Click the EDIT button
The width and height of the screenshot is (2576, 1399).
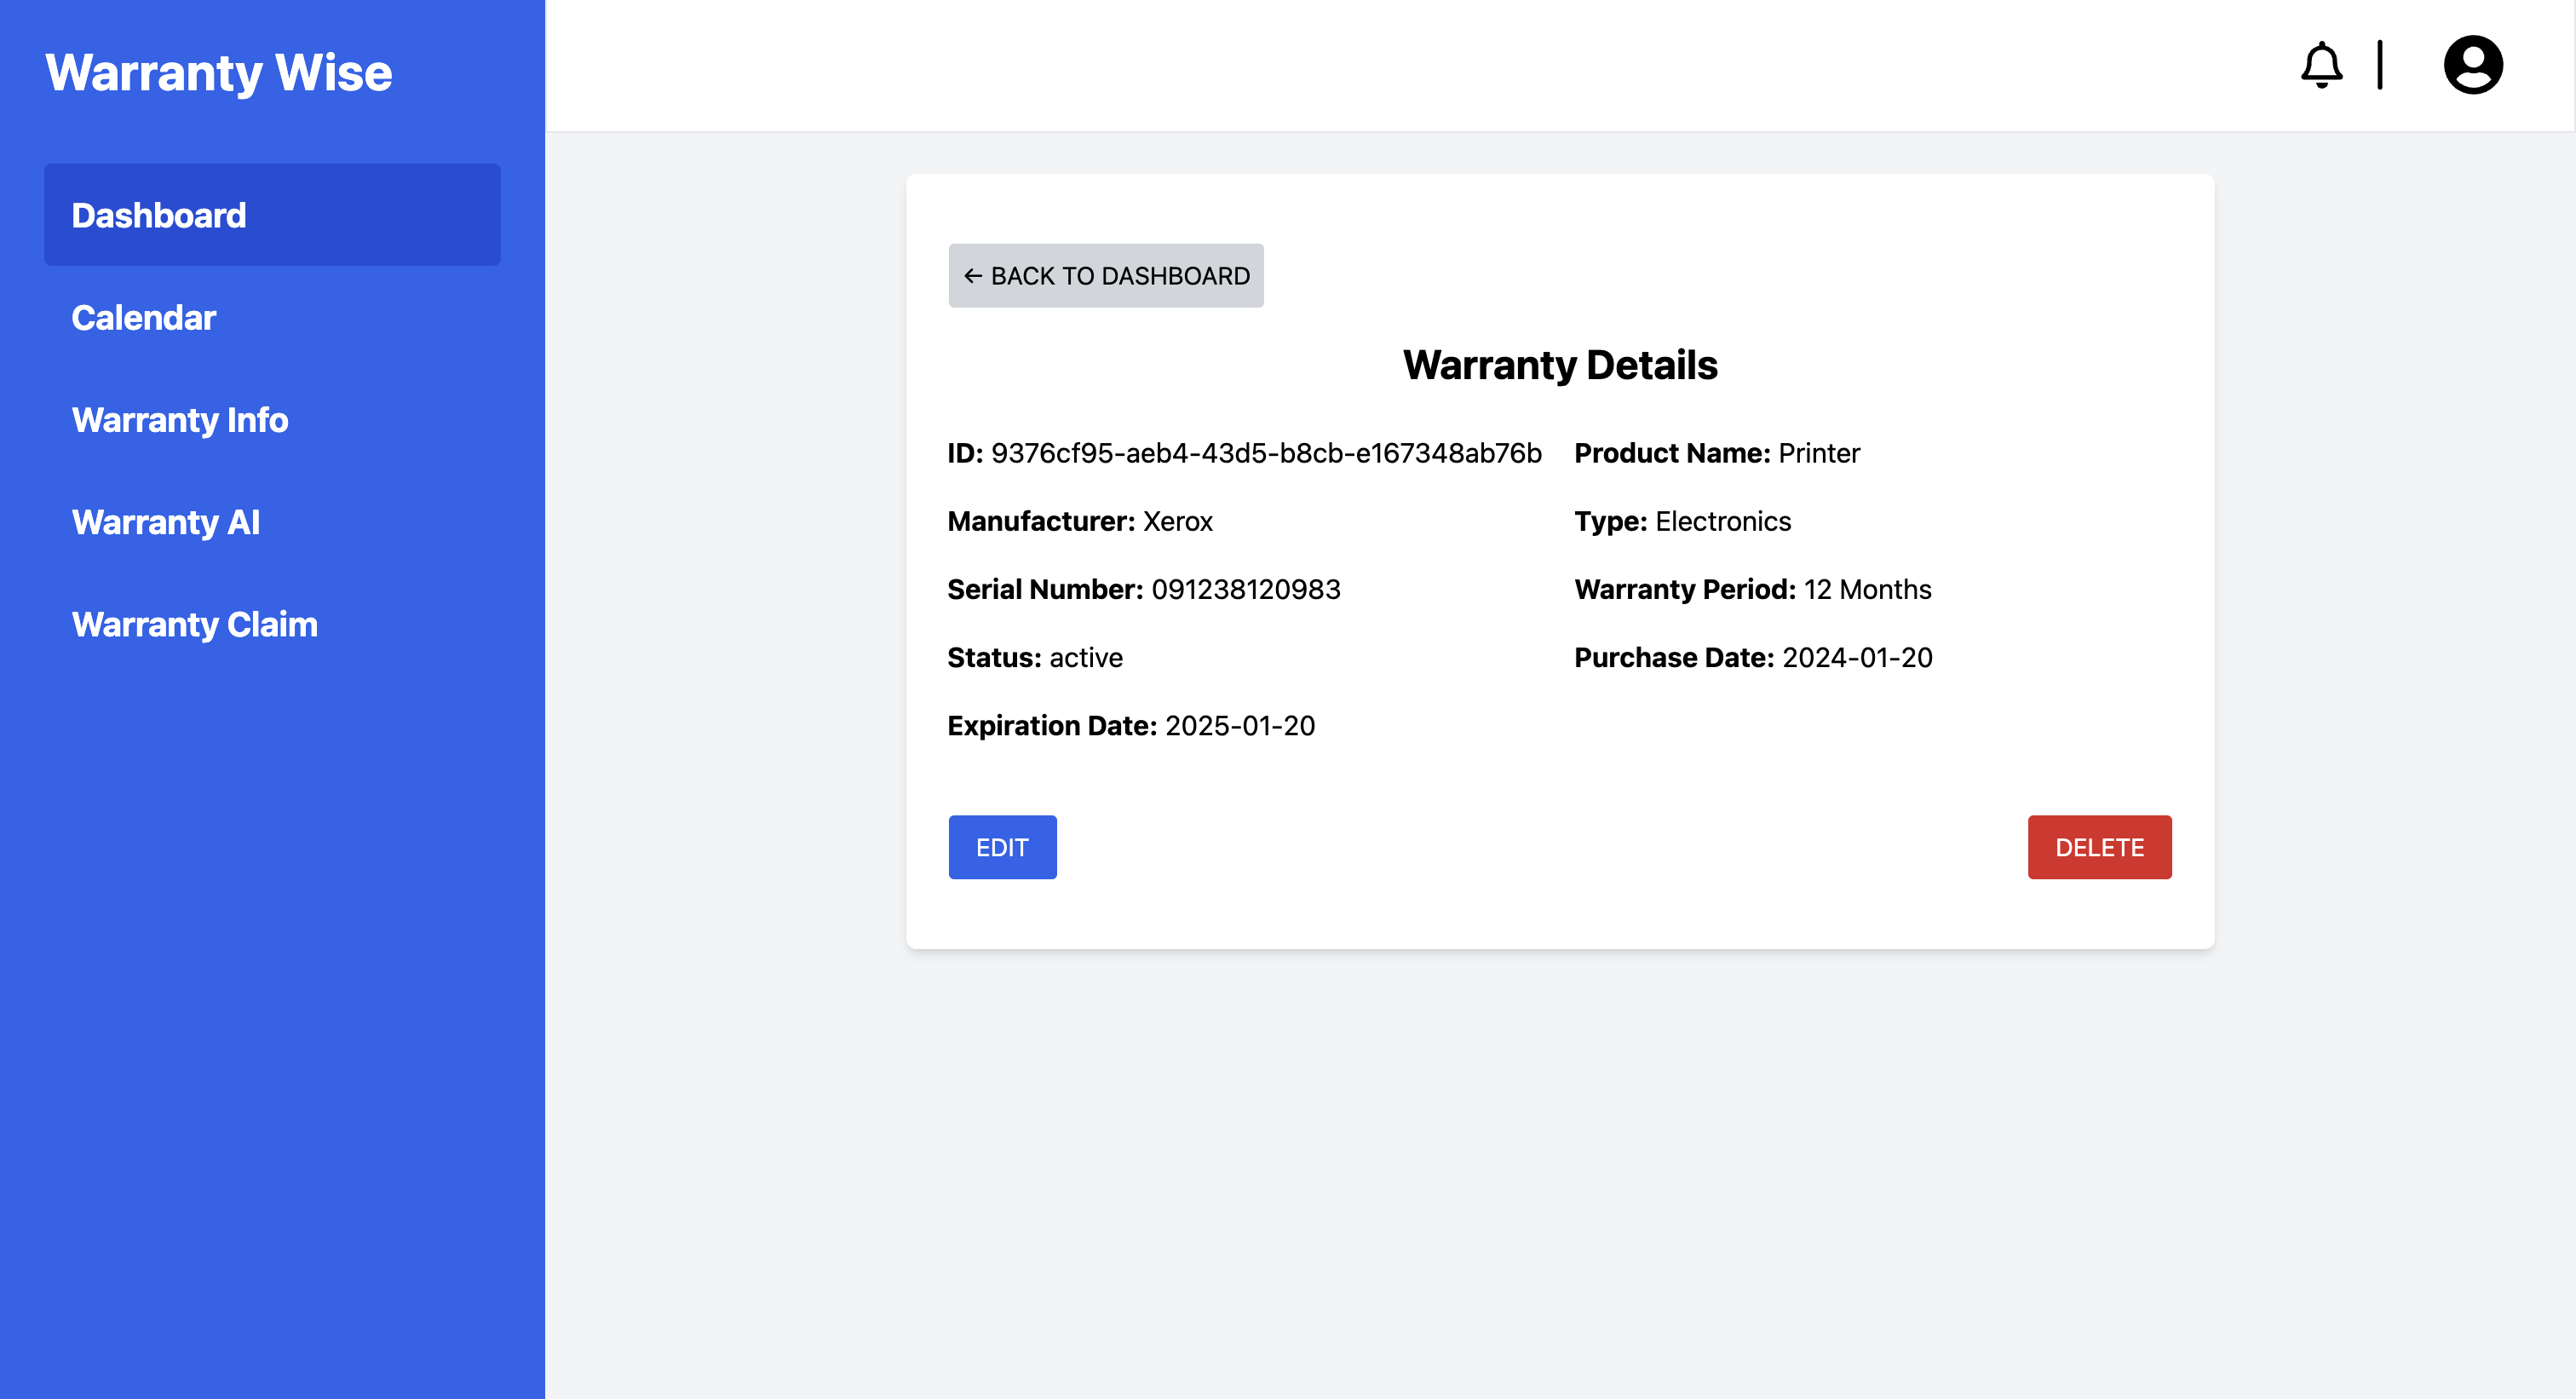pos(1002,847)
